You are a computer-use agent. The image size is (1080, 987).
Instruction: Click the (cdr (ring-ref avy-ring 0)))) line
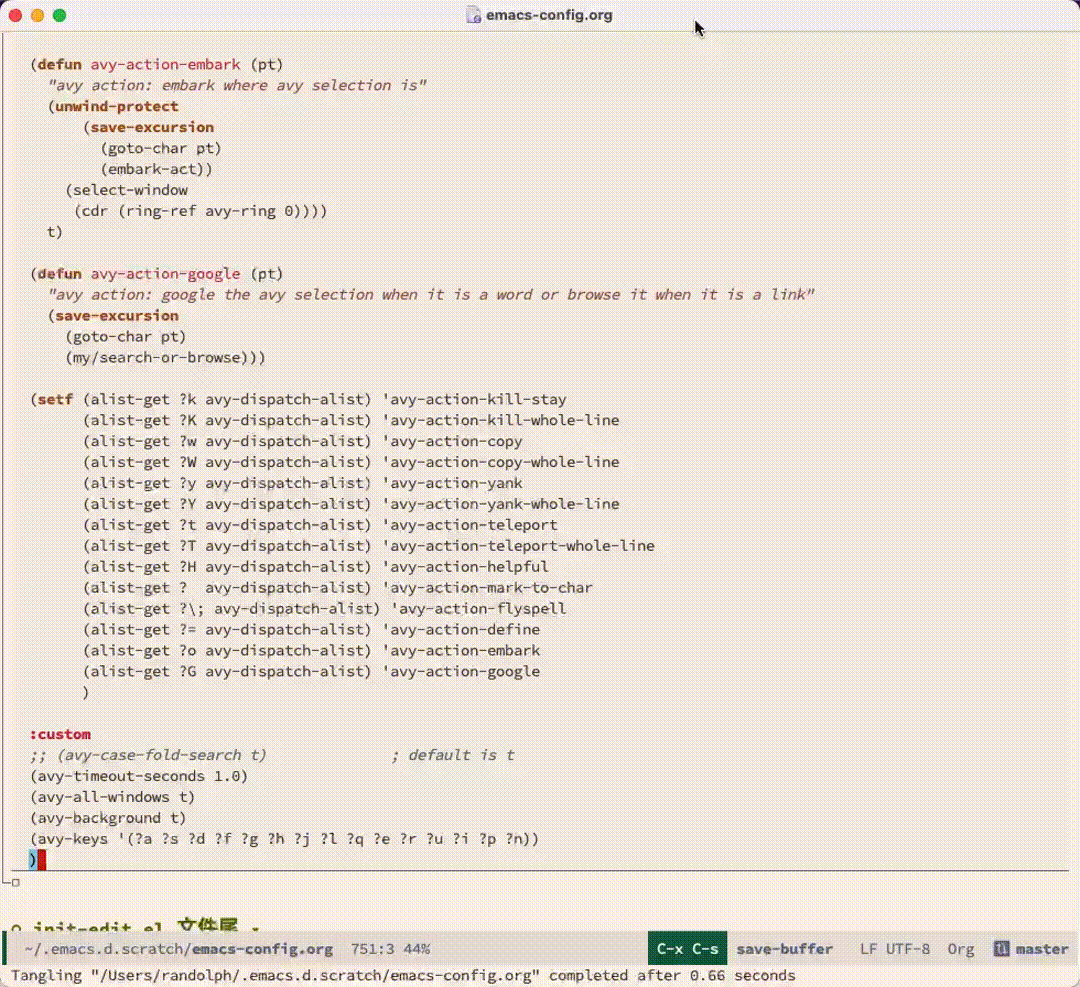(200, 211)
